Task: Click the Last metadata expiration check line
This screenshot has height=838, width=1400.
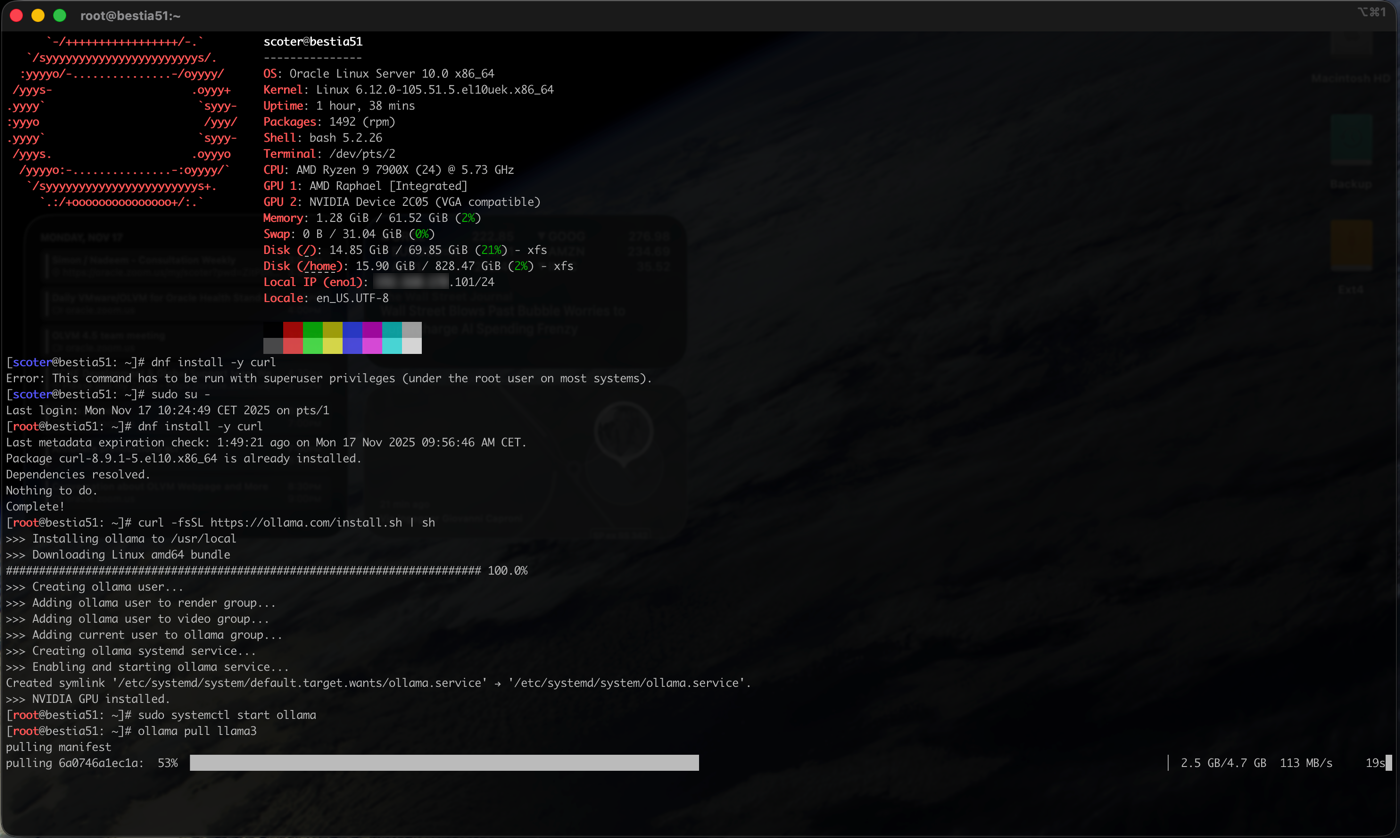Action: tap(267, 442)
